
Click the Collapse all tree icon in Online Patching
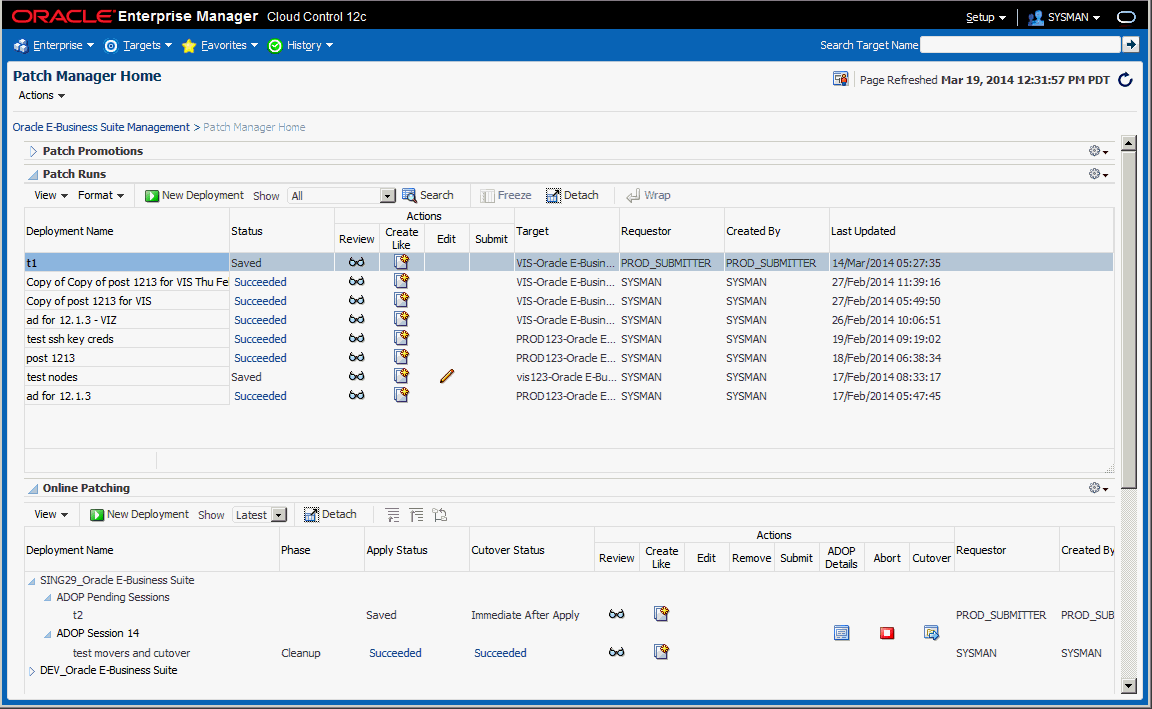tap(393, 515)
